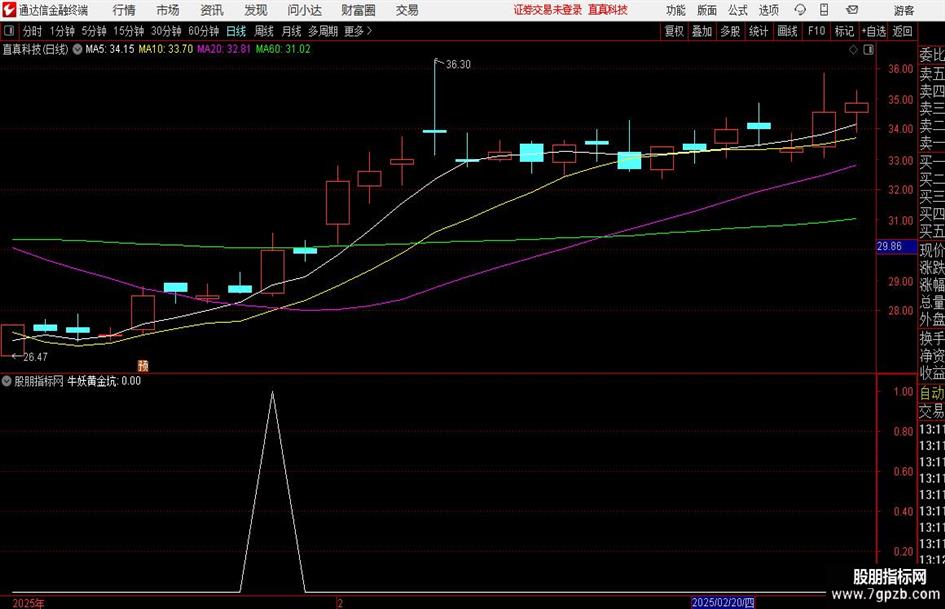This screenshot has height=609, width=945.
Task: Click the 换手 row in quote panel
Action: pyautogui.click(x=932, y=338)
